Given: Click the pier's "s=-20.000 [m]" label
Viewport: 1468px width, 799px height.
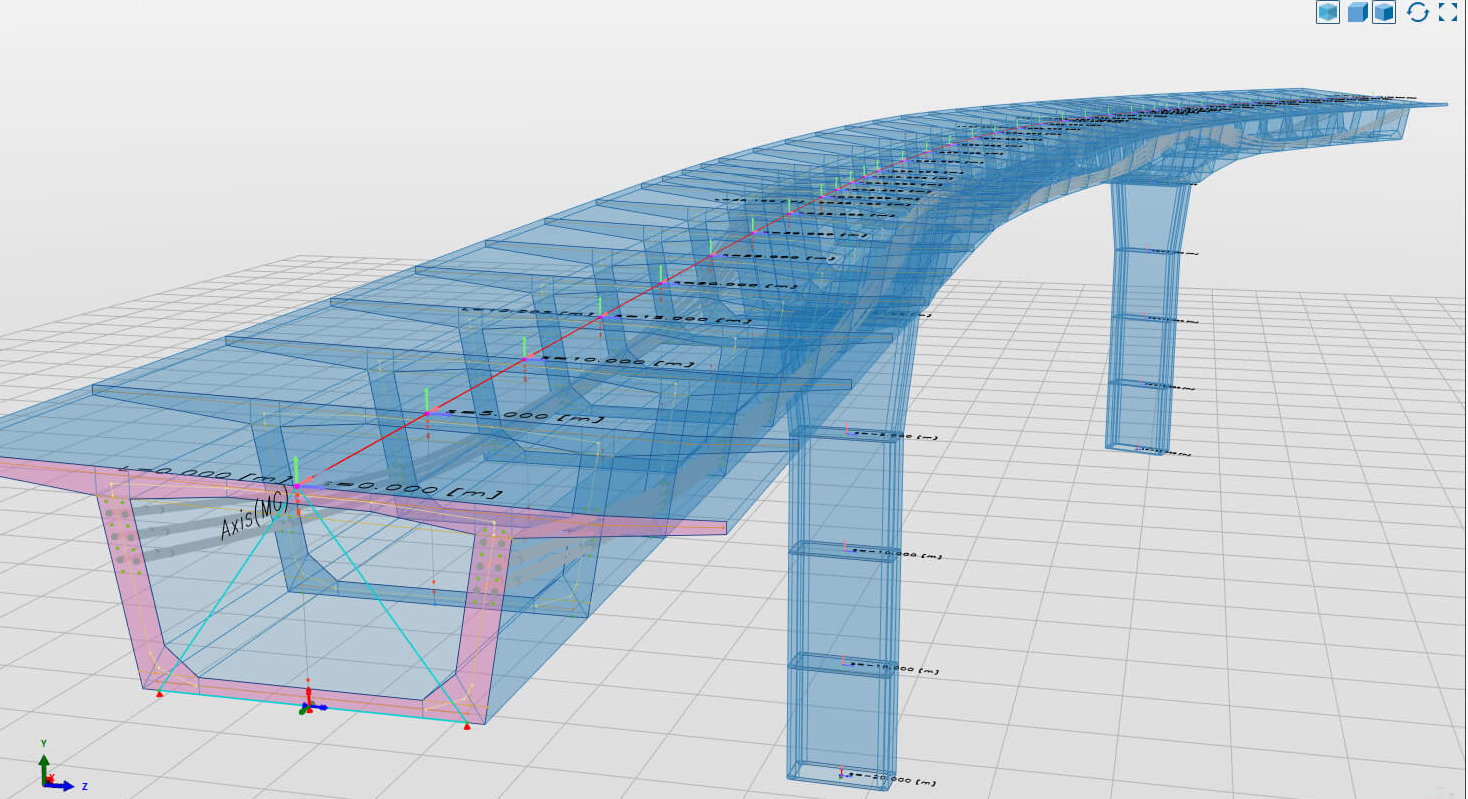Looking at the screenshot, I should point(891,780).
